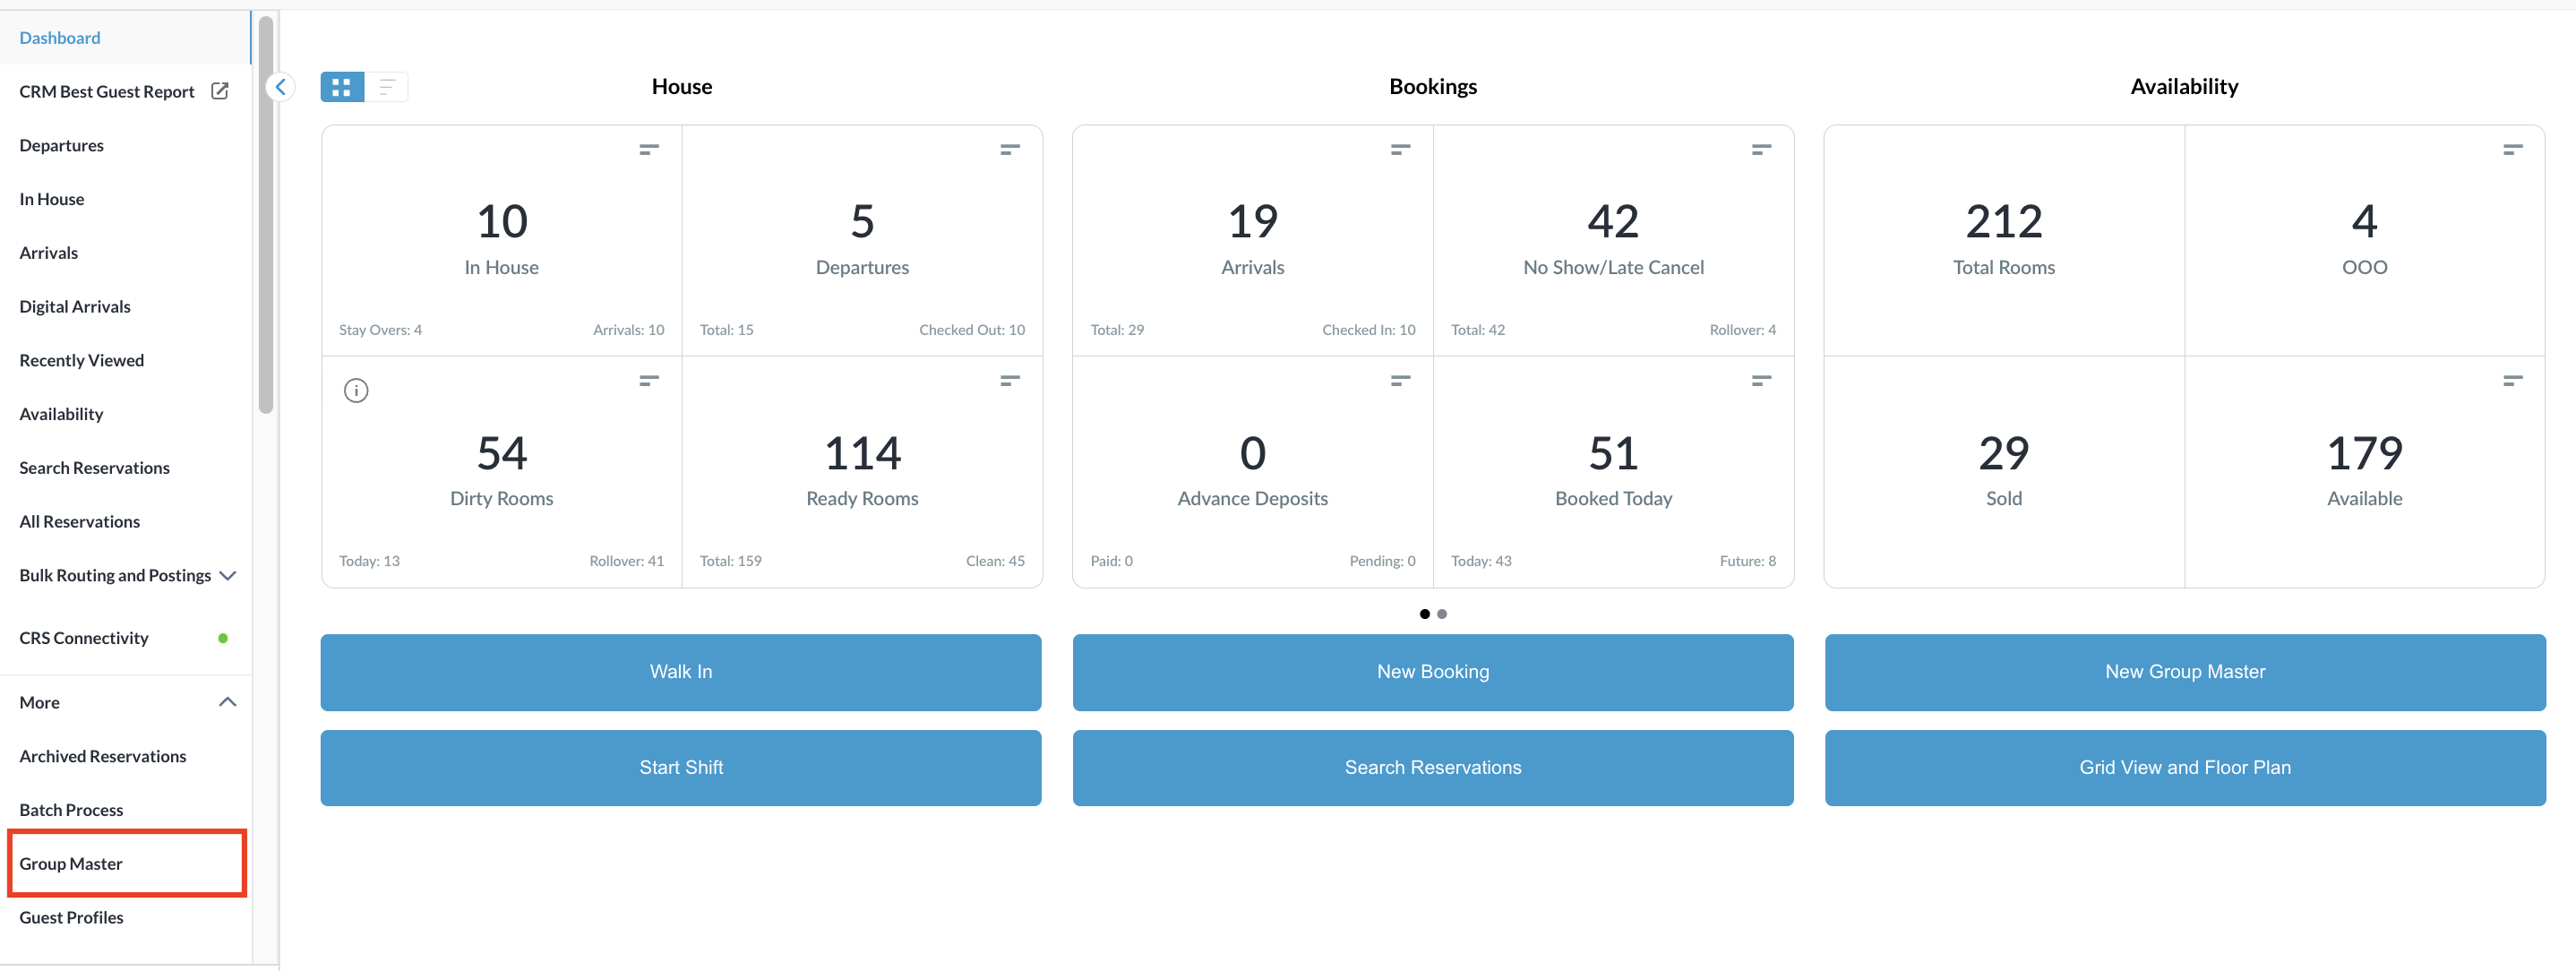Switch to the list view layout

387,87
